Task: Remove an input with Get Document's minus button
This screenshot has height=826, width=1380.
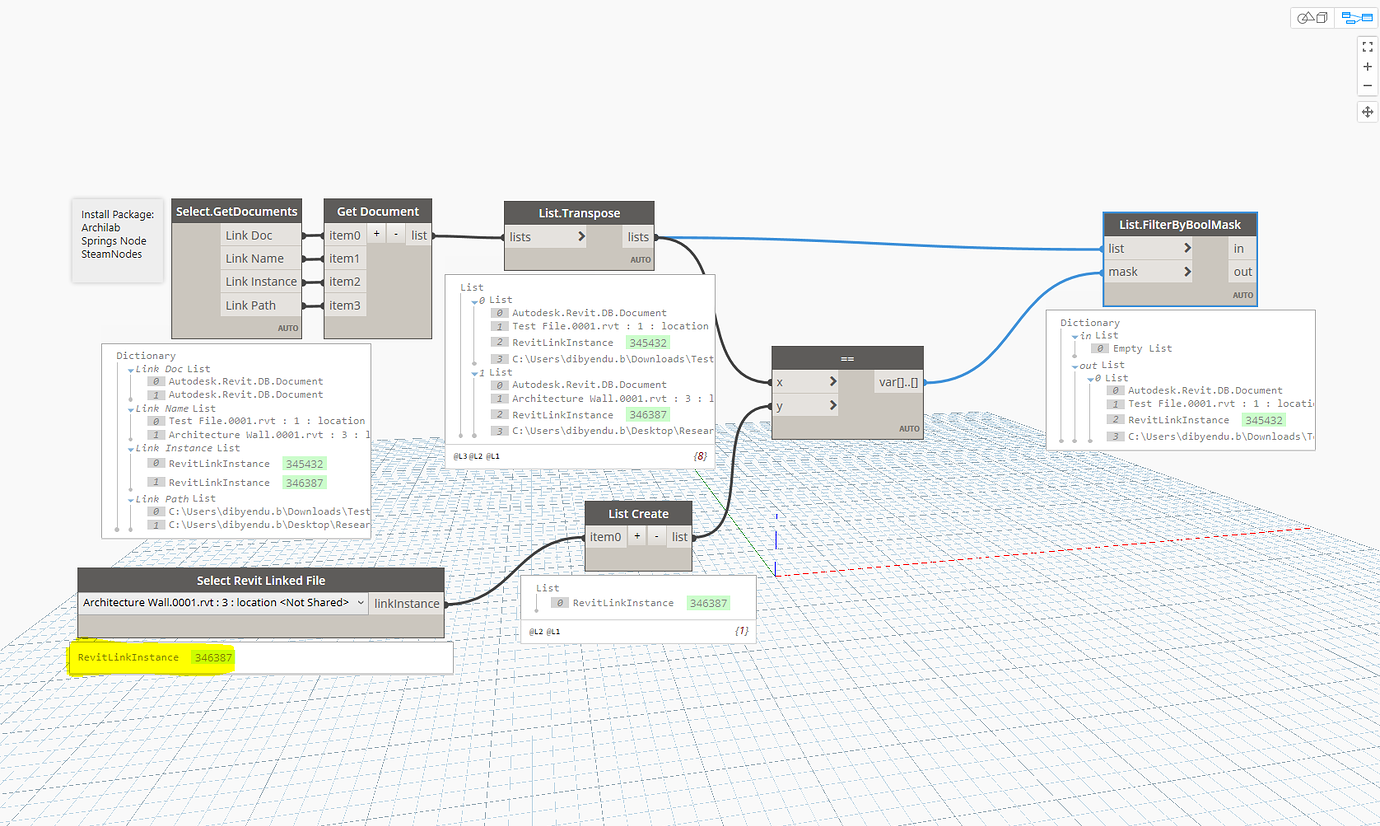Action: 394,234
